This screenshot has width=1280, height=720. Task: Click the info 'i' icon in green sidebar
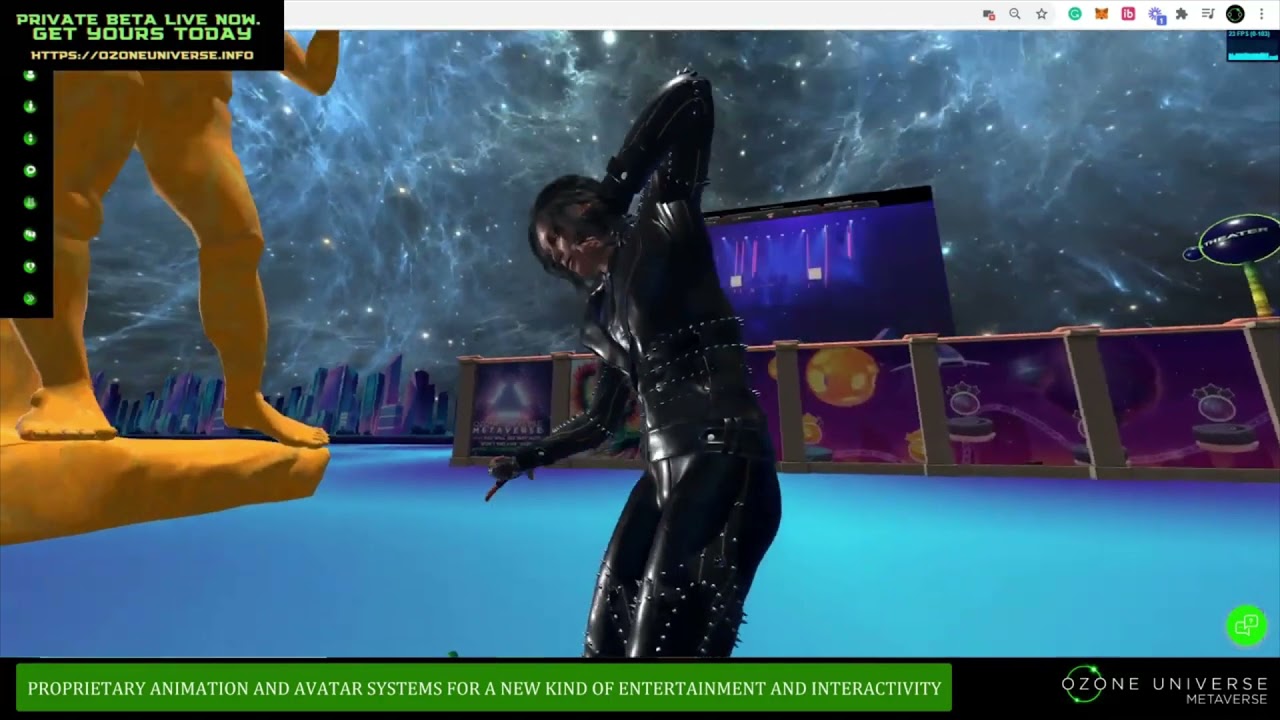(29, 106)
